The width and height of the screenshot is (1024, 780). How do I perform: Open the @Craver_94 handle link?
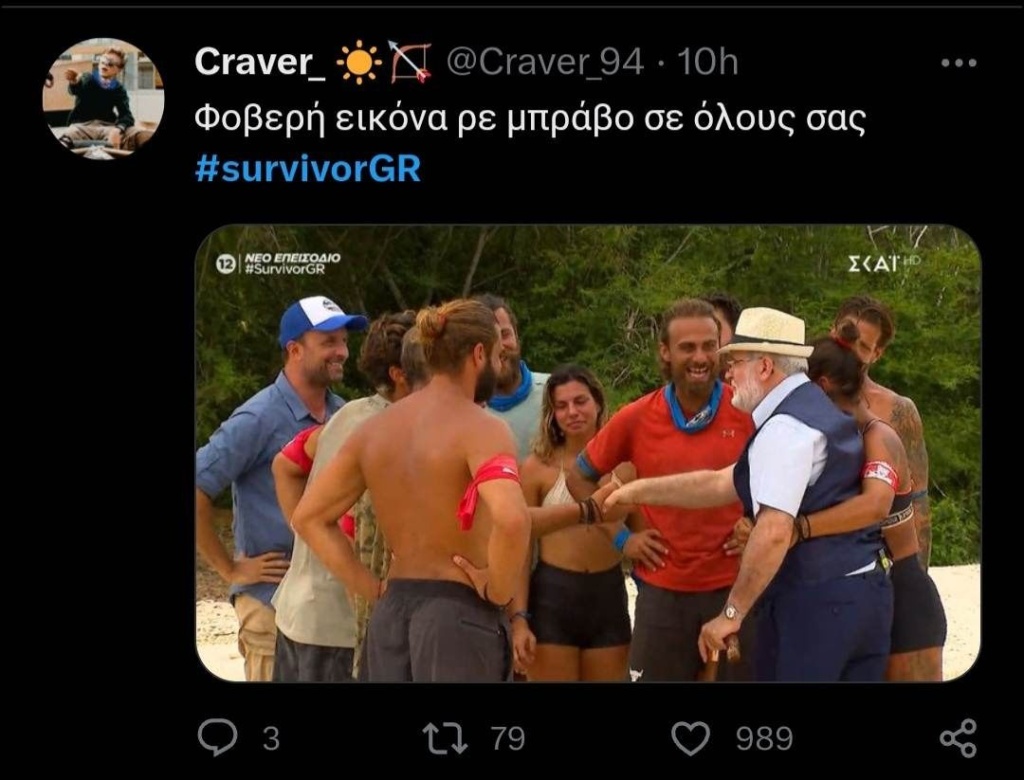pos(545,62)
